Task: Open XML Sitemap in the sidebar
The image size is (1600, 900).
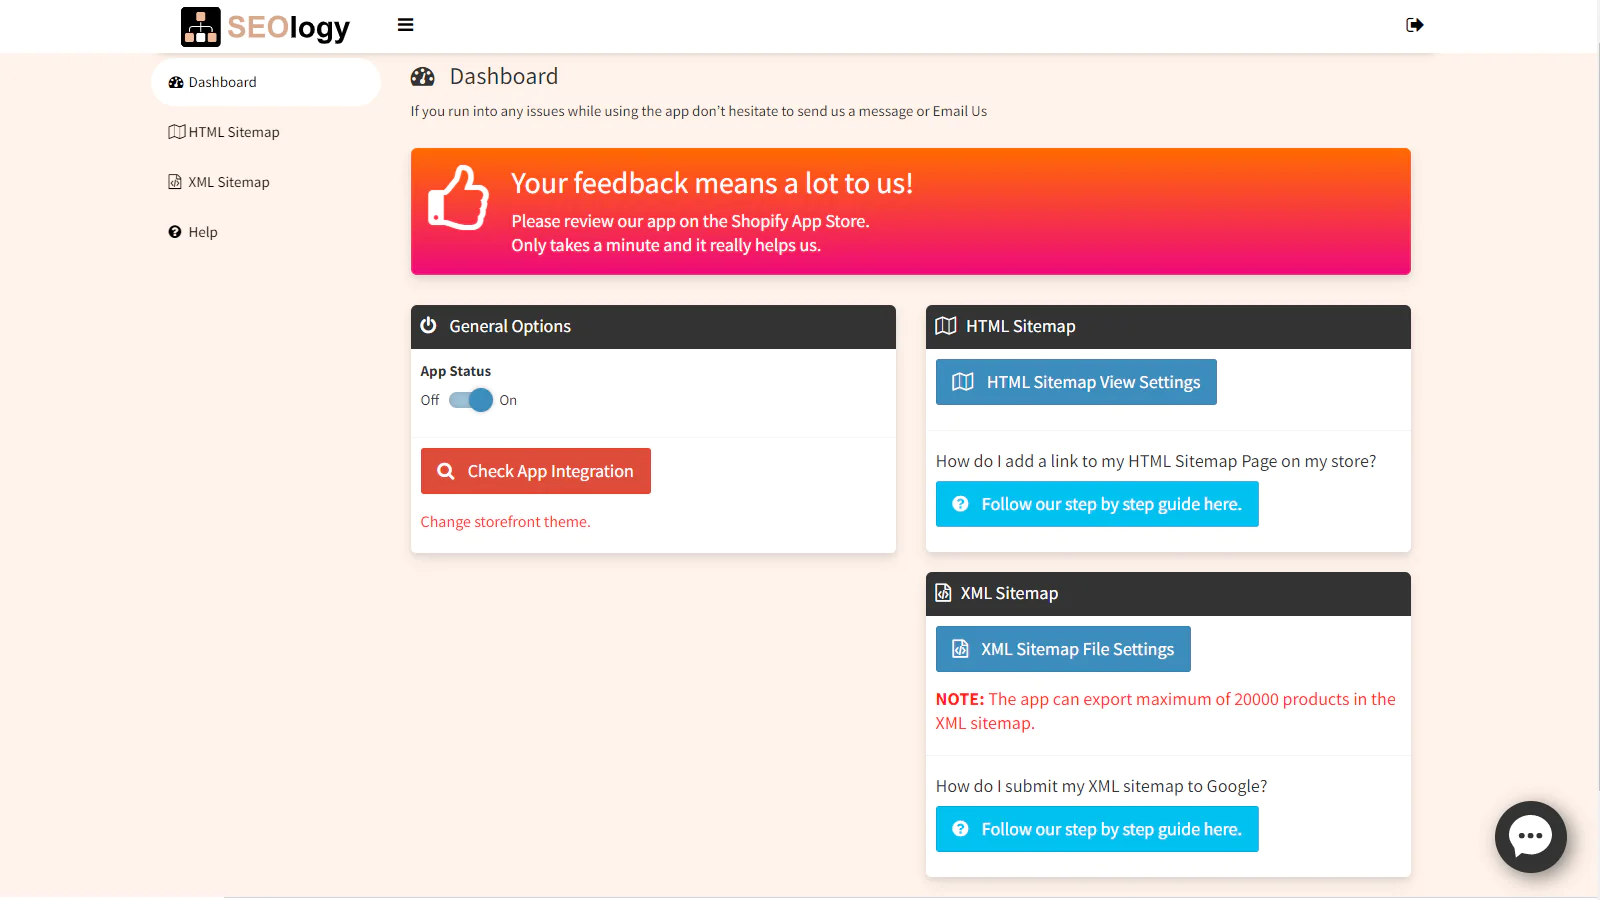Action: pyautogui.click(x=266, y=182)
